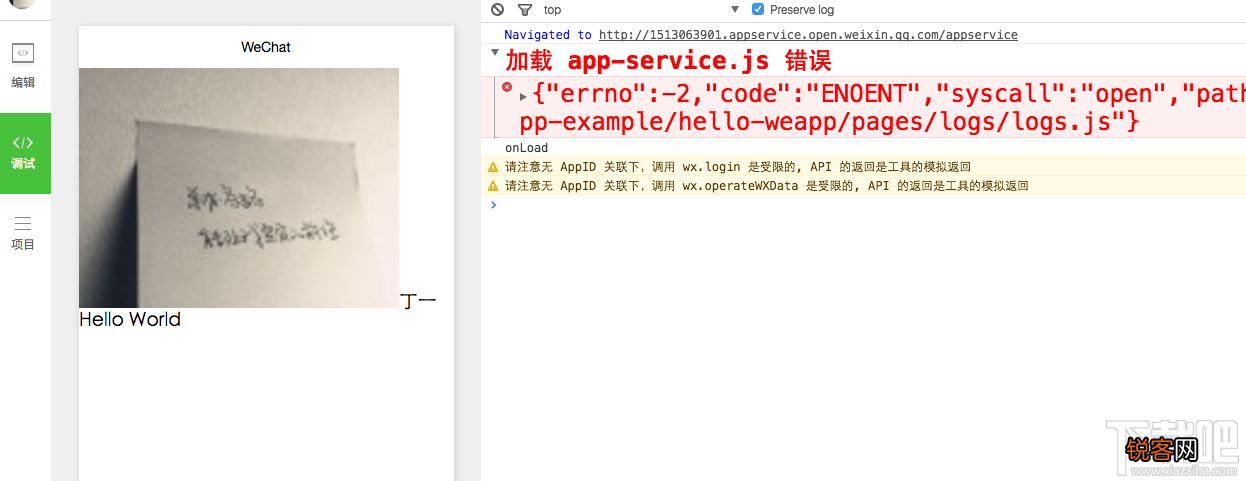Select the logs.js path error text
Viewport: 1246px width, 481px height.
click(829, 122)
